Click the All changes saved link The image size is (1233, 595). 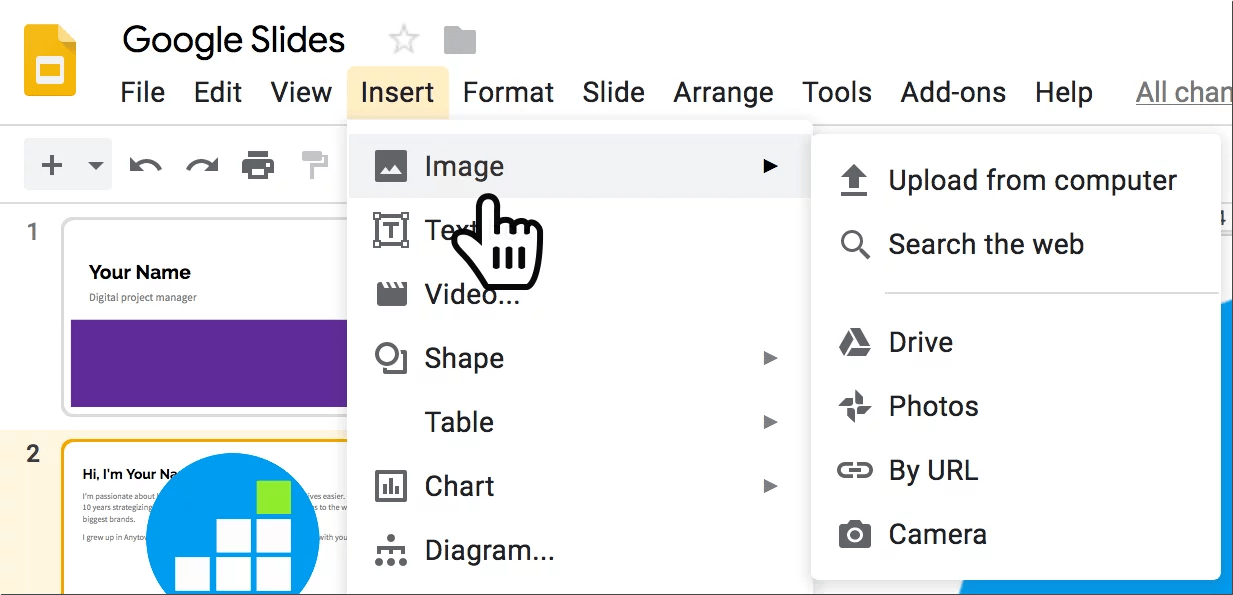[x=1184, y=93]
